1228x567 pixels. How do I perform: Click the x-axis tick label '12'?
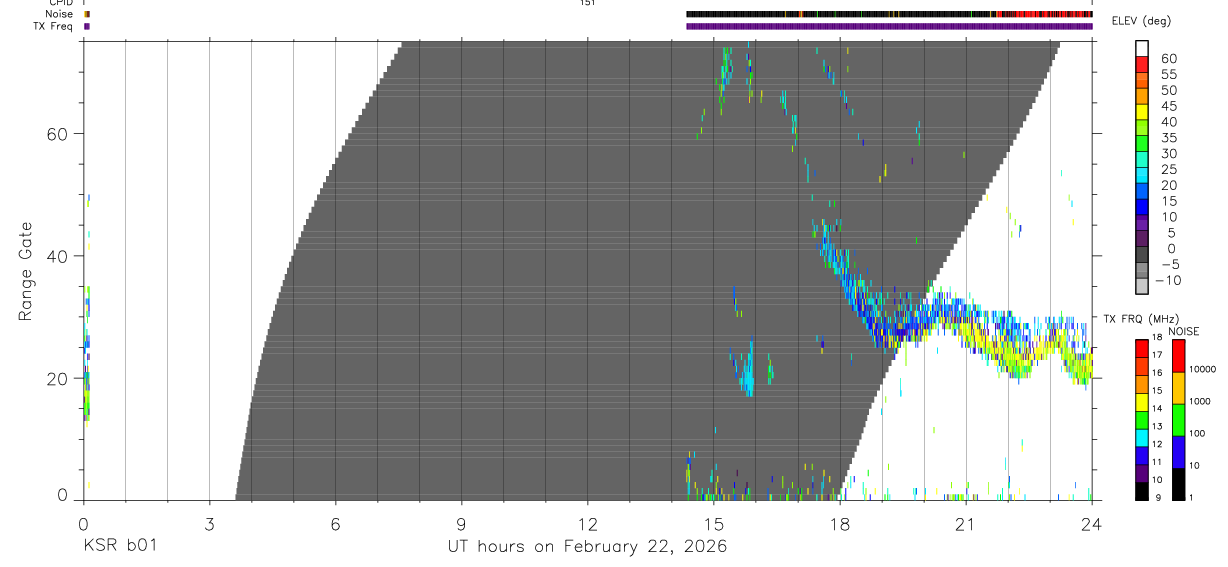587,523
